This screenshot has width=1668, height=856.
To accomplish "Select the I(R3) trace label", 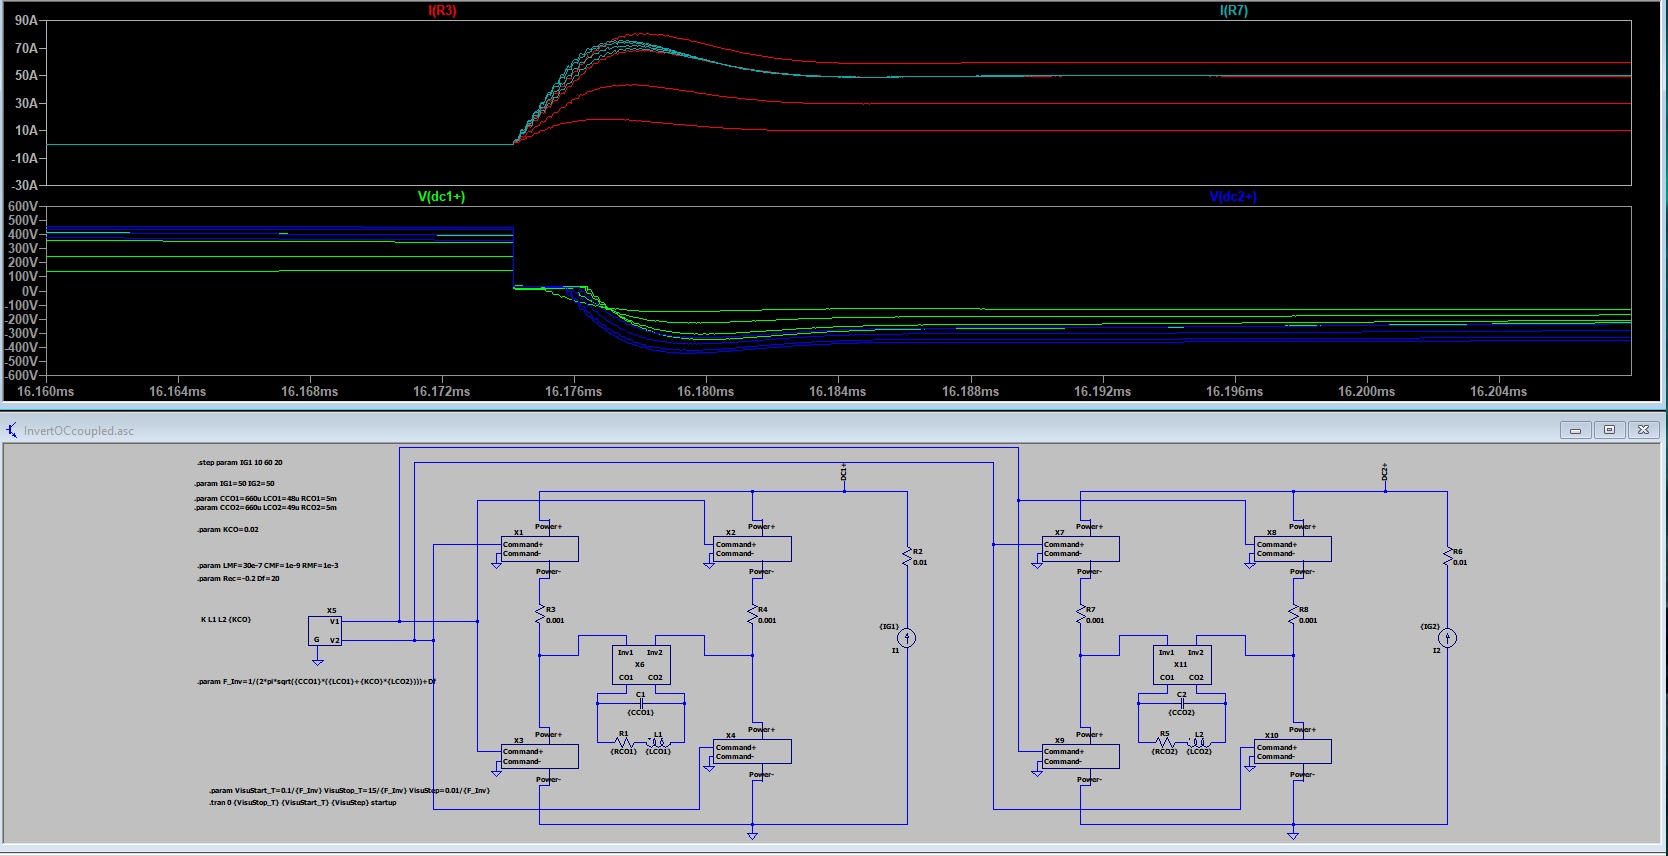I will (442, 11).
